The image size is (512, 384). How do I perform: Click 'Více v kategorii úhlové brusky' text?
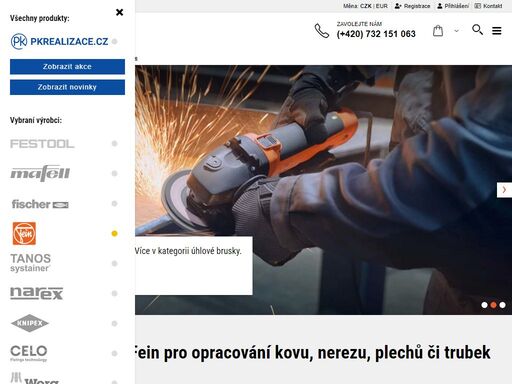188,251
